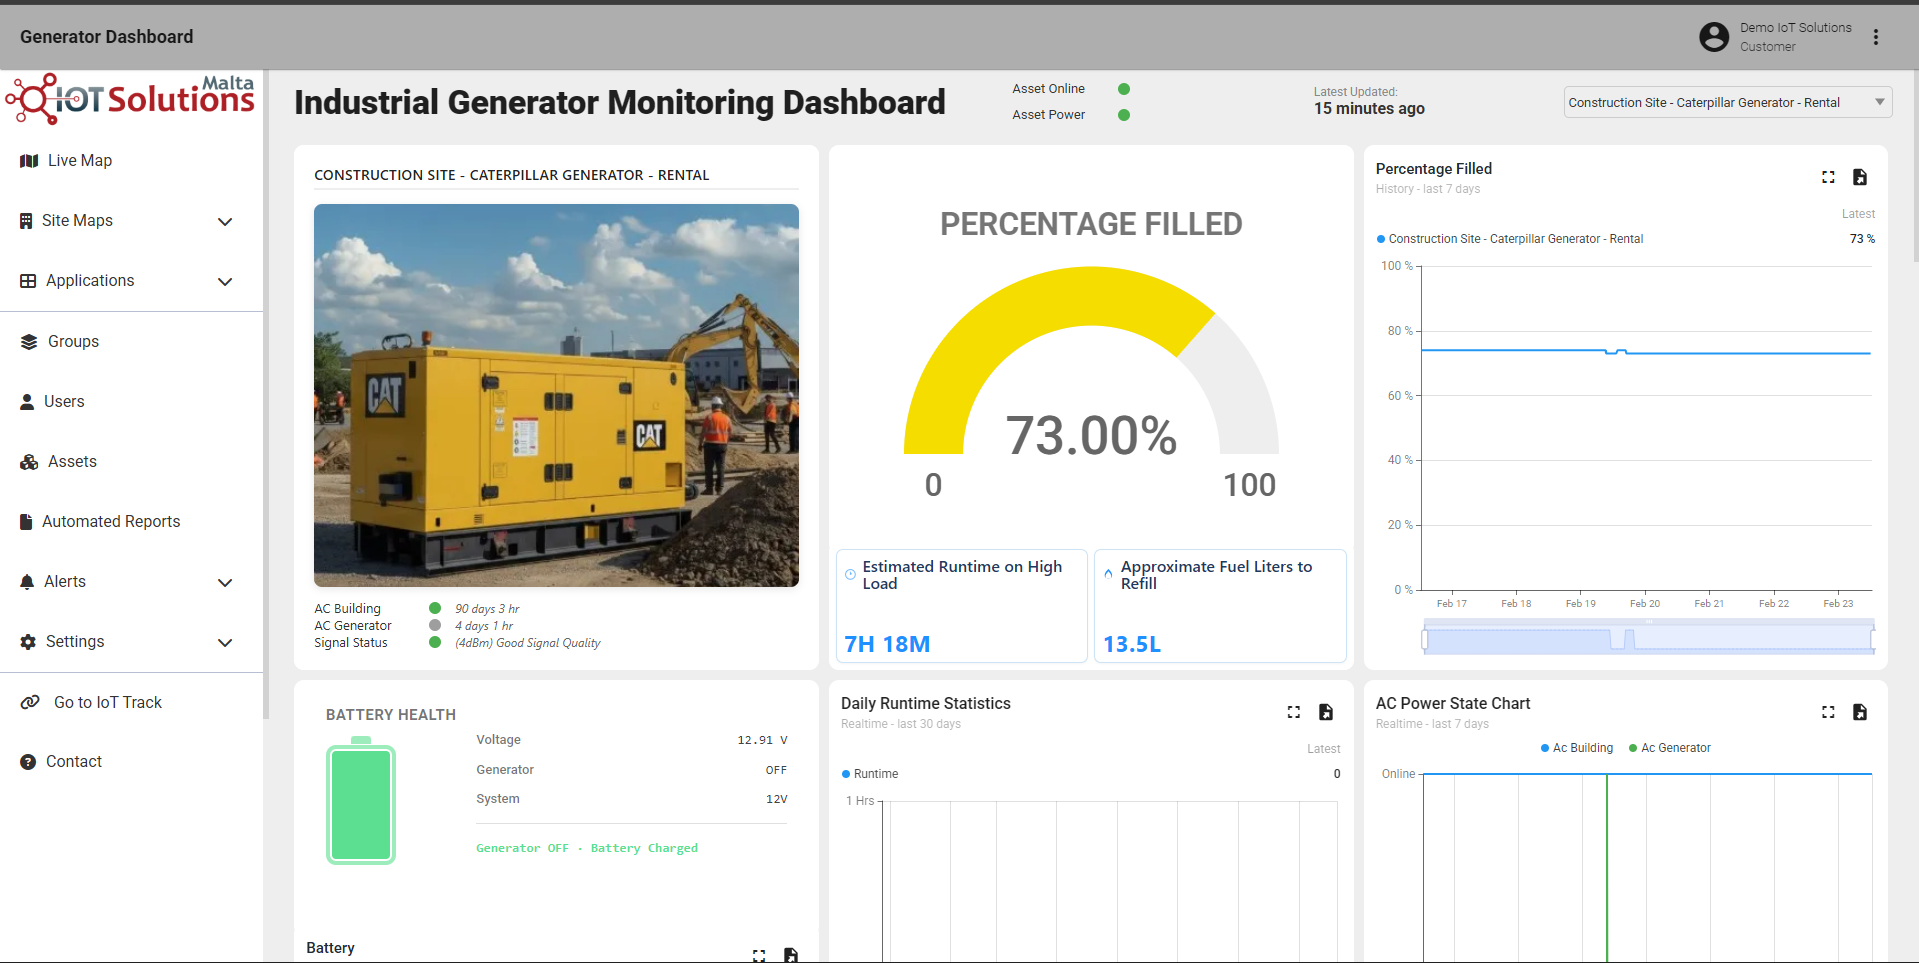Expand the Settings submenu chevron
1919x963 pixels.
pyautogui.click(x=225, y=643)
